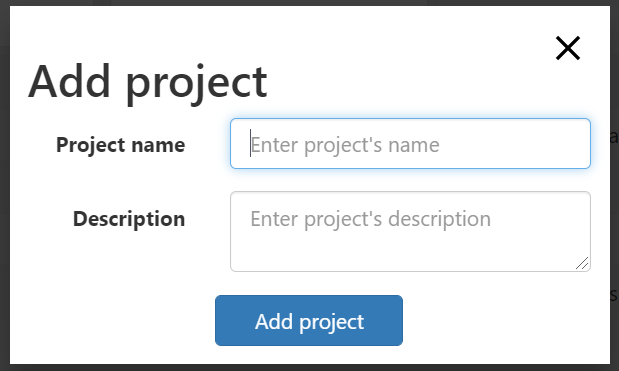The height and width of the screenshot is (371, 619).
Task: Activate the highlighted name input box
Action: click(x=410, y=144)
